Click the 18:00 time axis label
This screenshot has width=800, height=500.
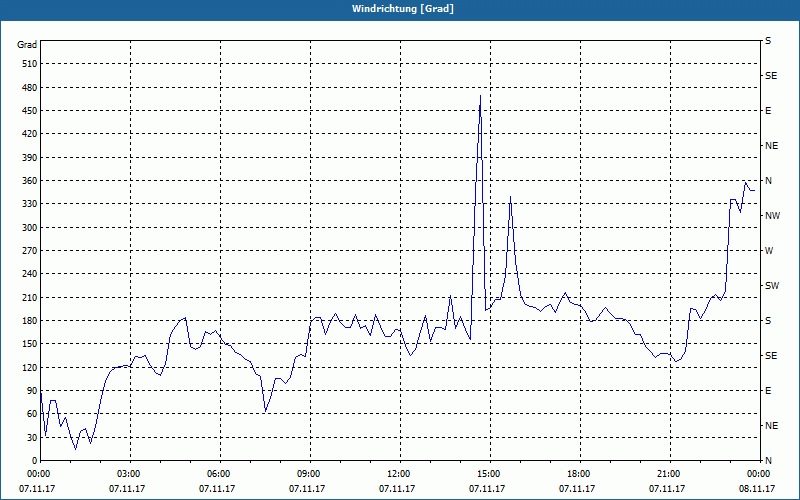coord(580,473)
